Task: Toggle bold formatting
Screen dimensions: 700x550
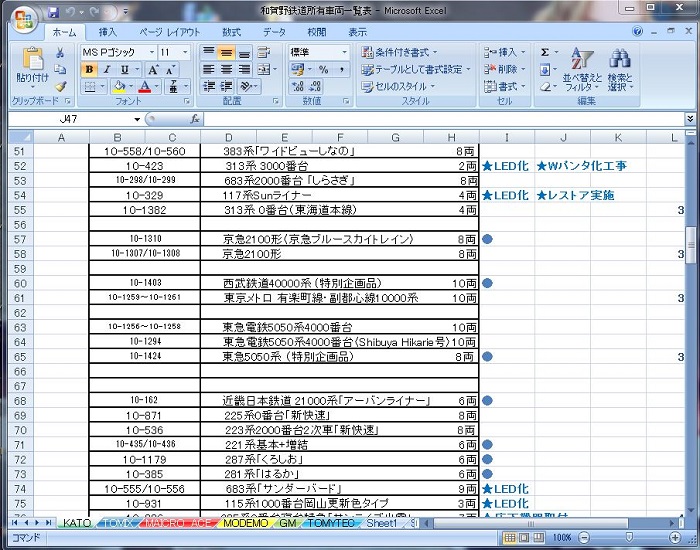Action: point(89,70)
